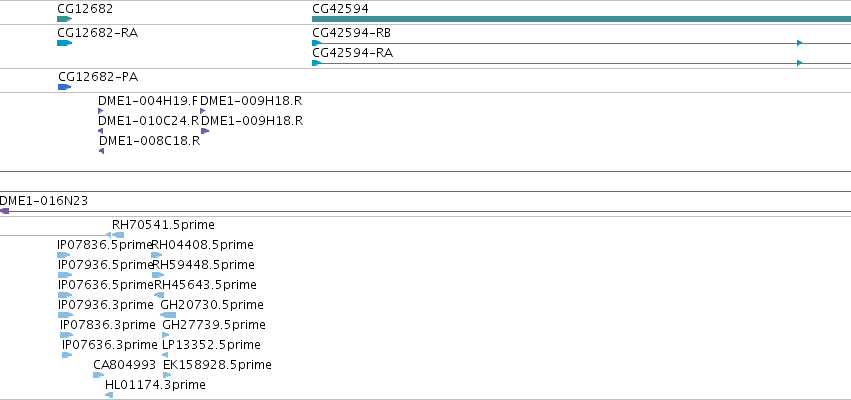Click the DME1-010C24.R arrow marker

point(100,131)
